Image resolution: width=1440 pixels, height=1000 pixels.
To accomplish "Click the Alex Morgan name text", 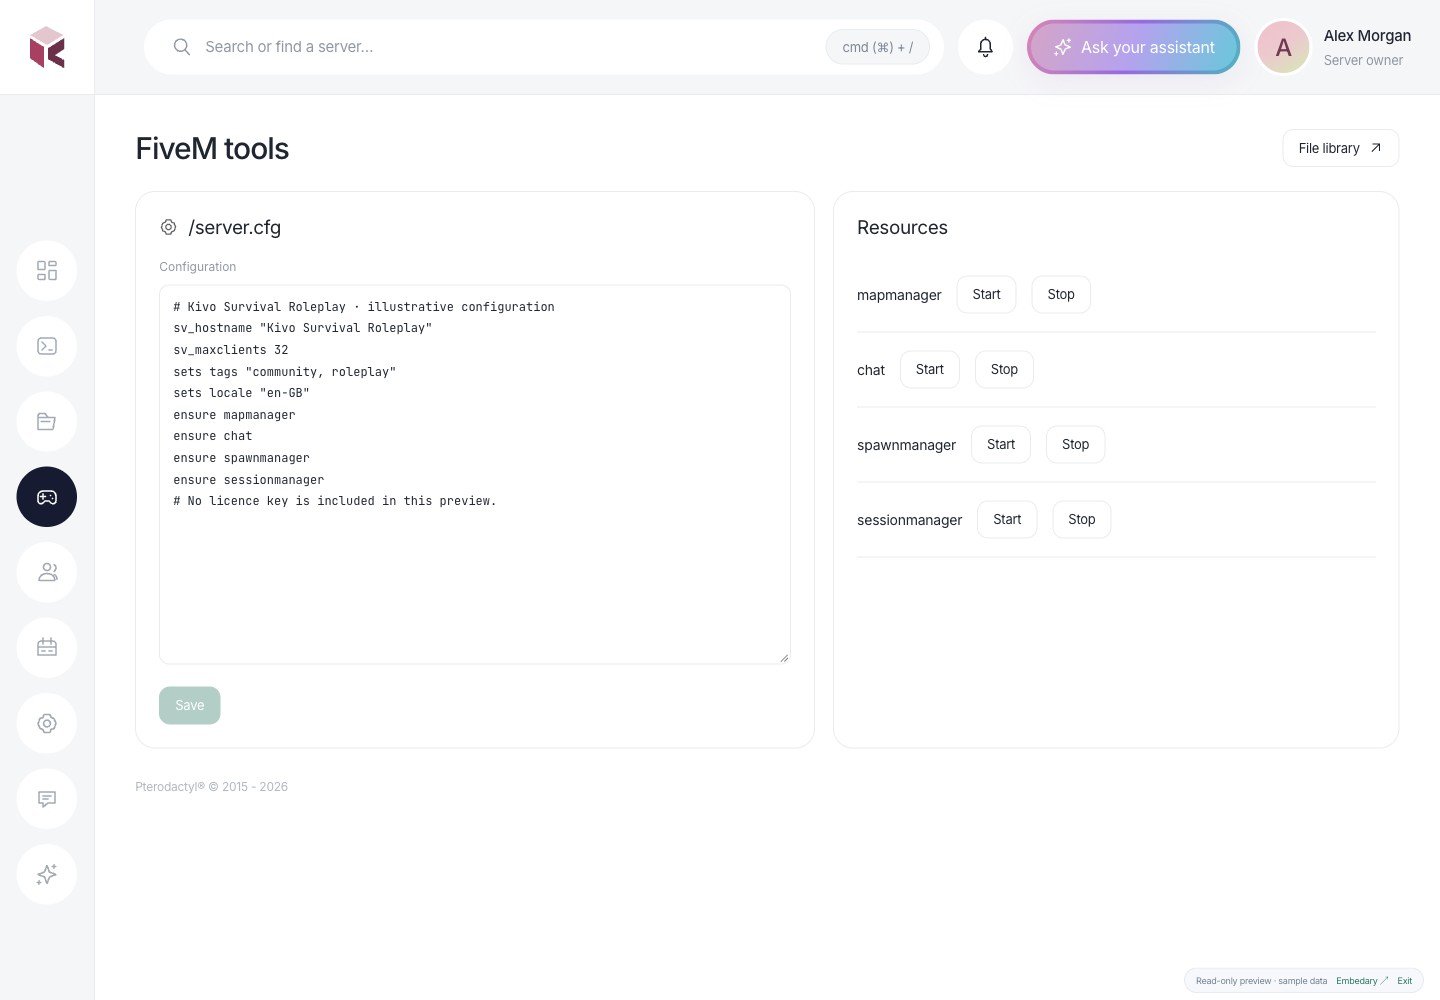I will pos(1367,36).
